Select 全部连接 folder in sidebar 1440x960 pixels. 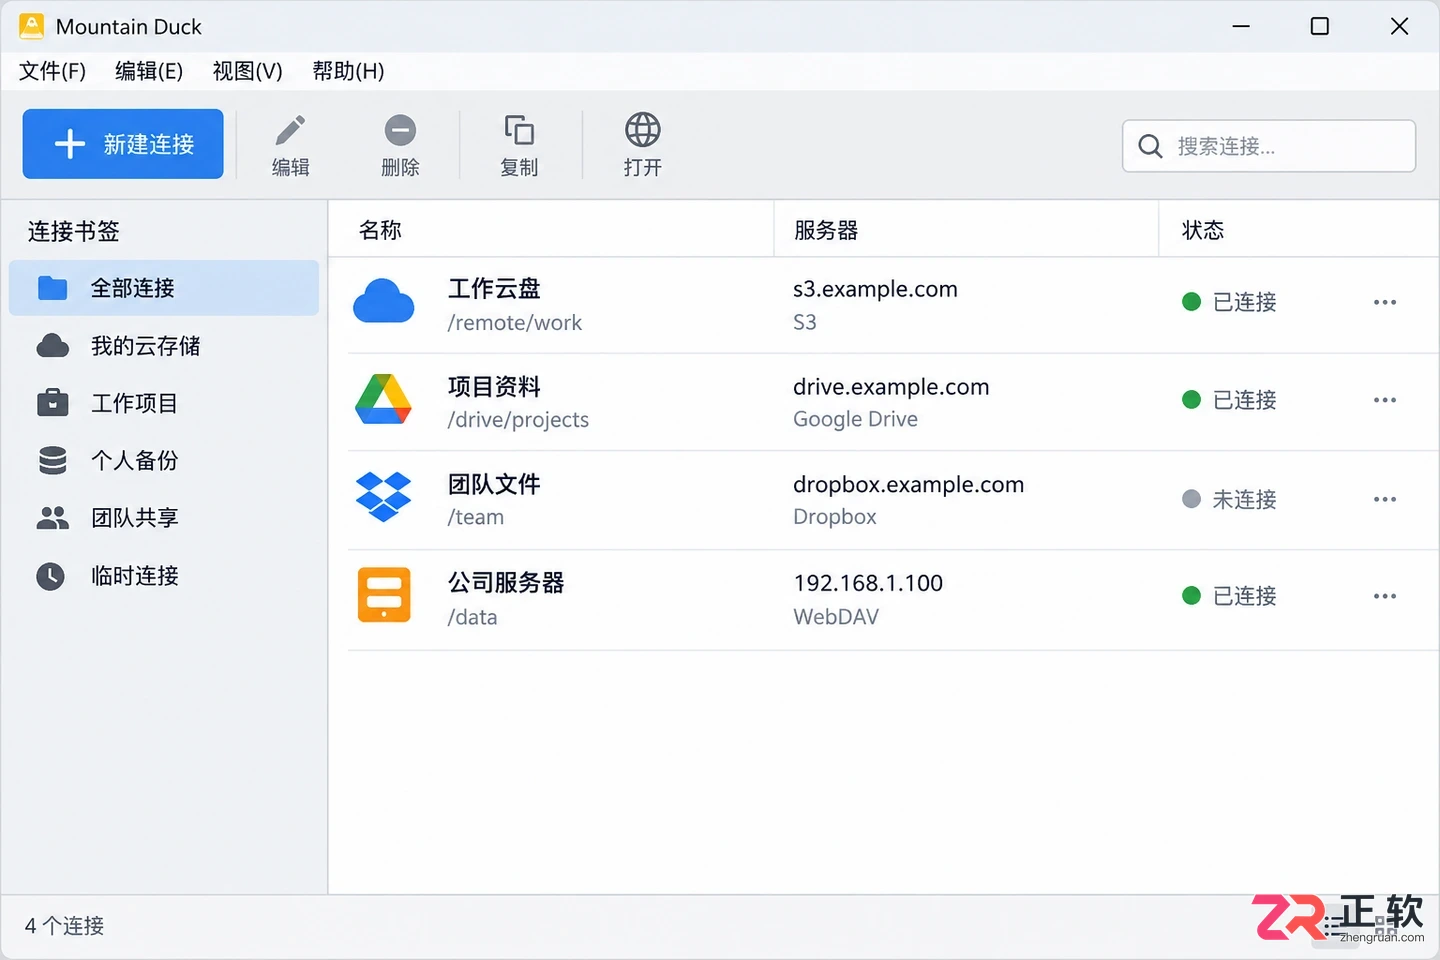[164, 288]
